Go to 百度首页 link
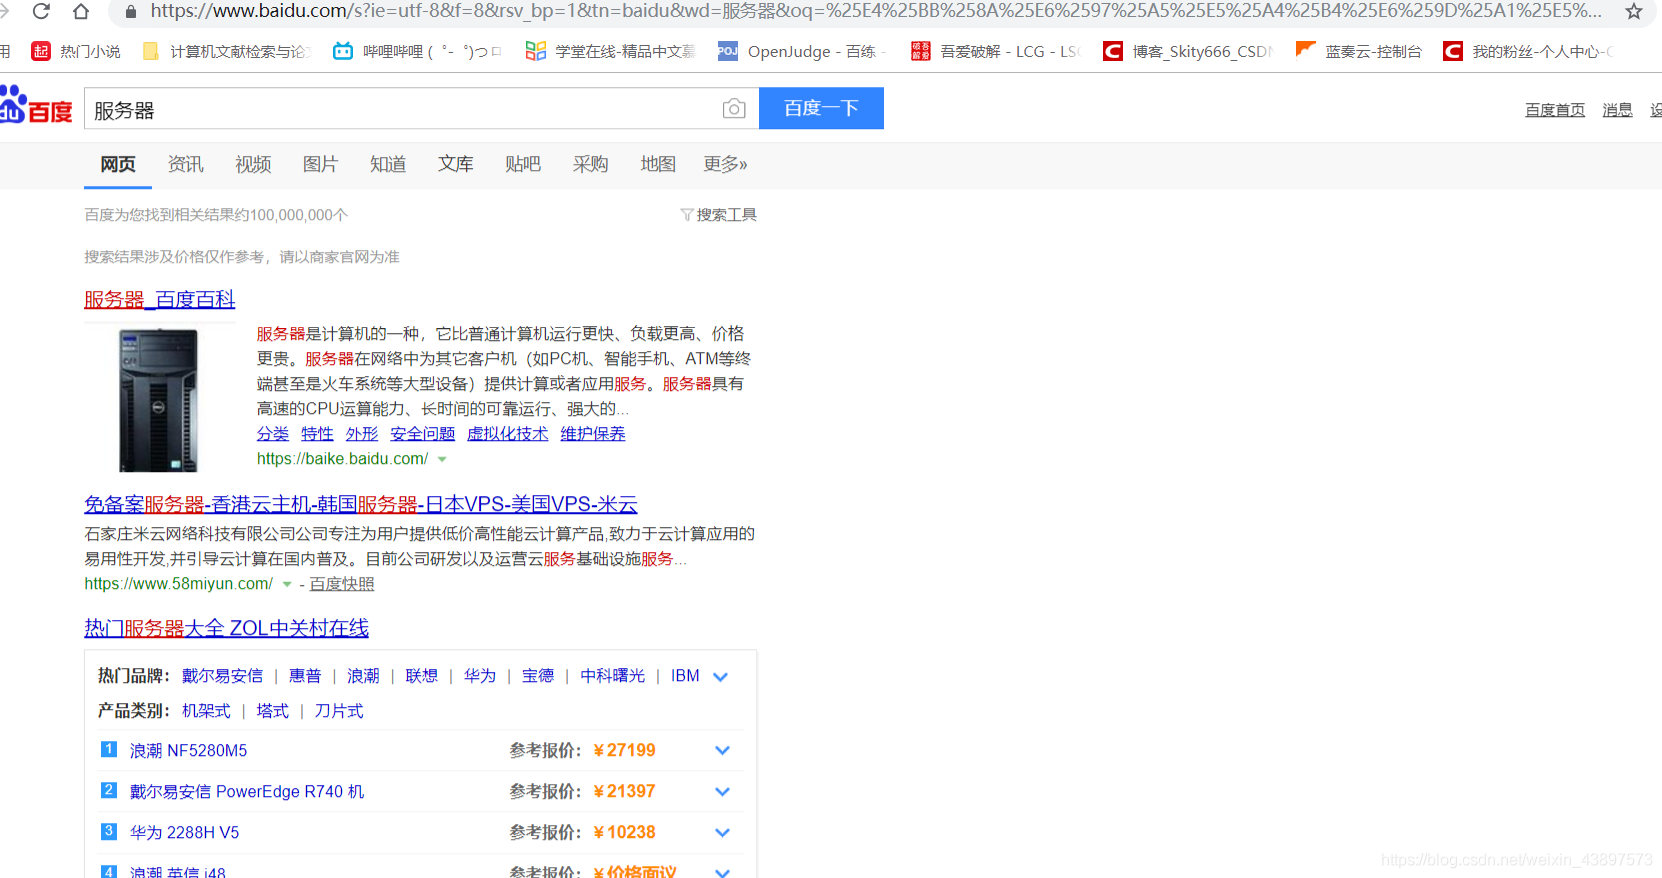Viewport: 1662px width, 878px height. click(x=1555, y=110)
